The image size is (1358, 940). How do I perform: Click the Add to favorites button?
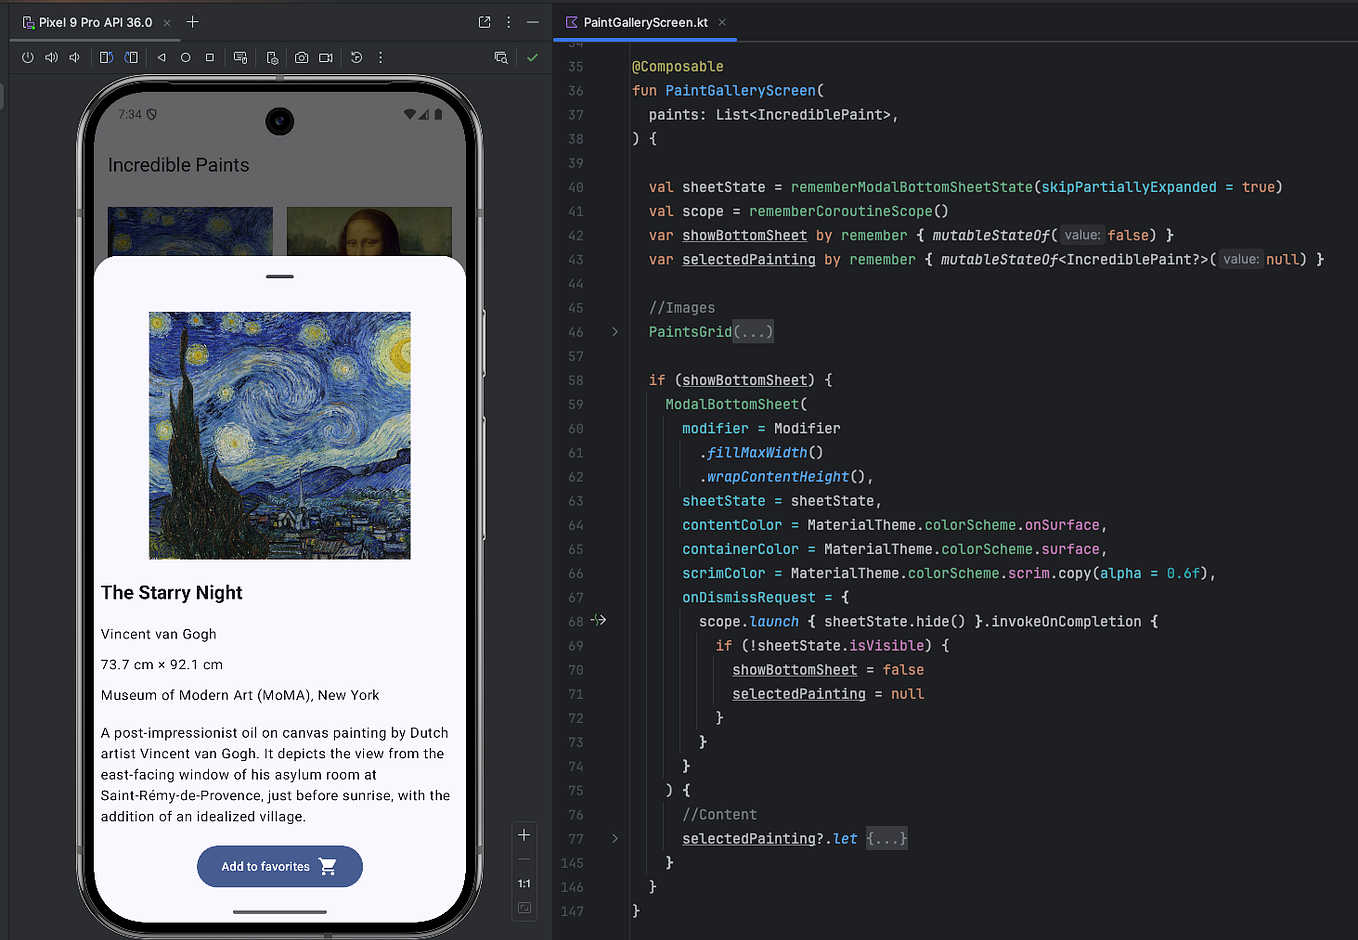point(279,866)
